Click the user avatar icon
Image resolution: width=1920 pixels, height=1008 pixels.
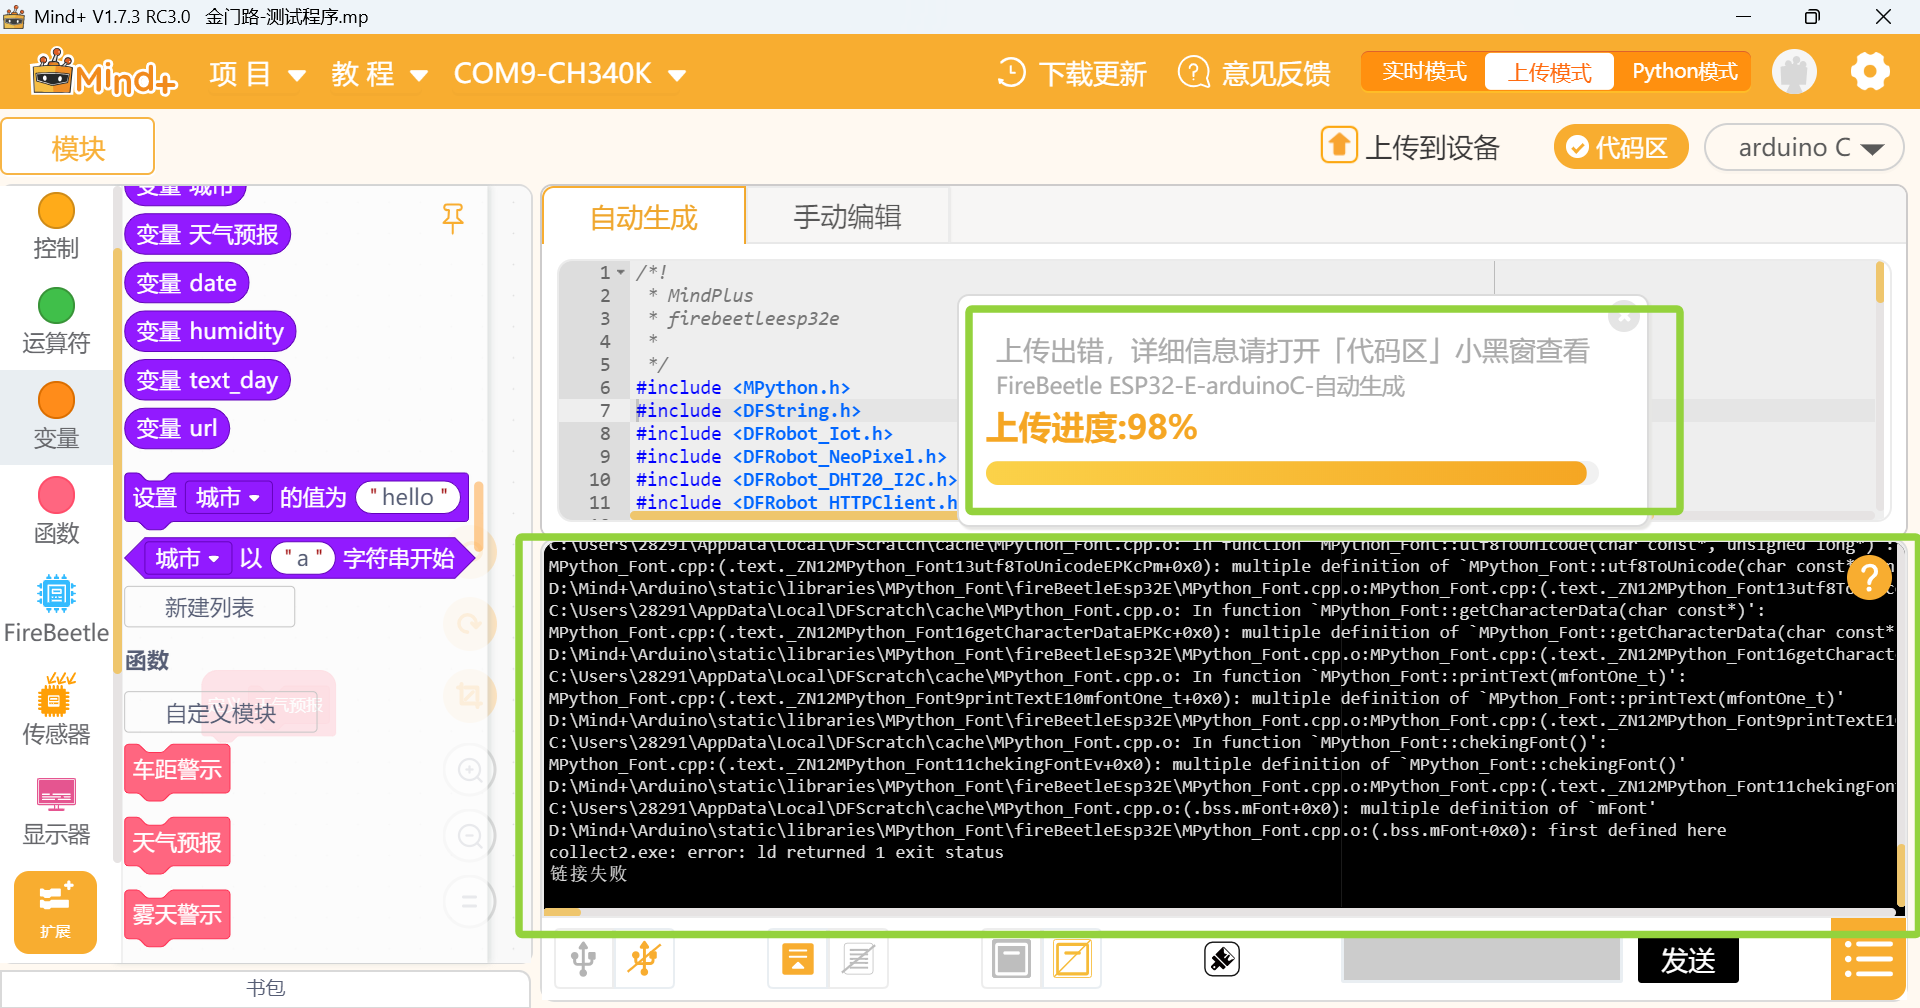(1794, 72)
